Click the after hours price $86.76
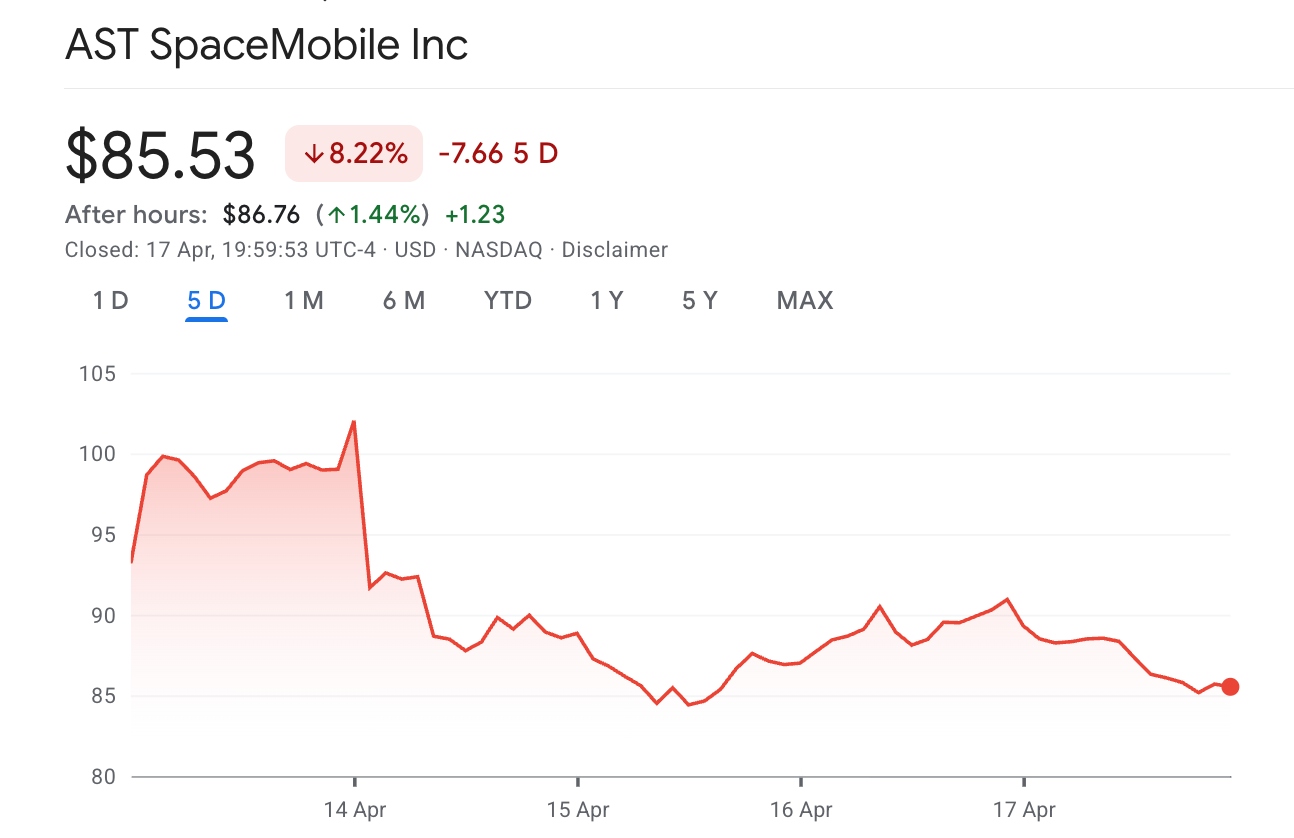 click(x=261, y=214)
